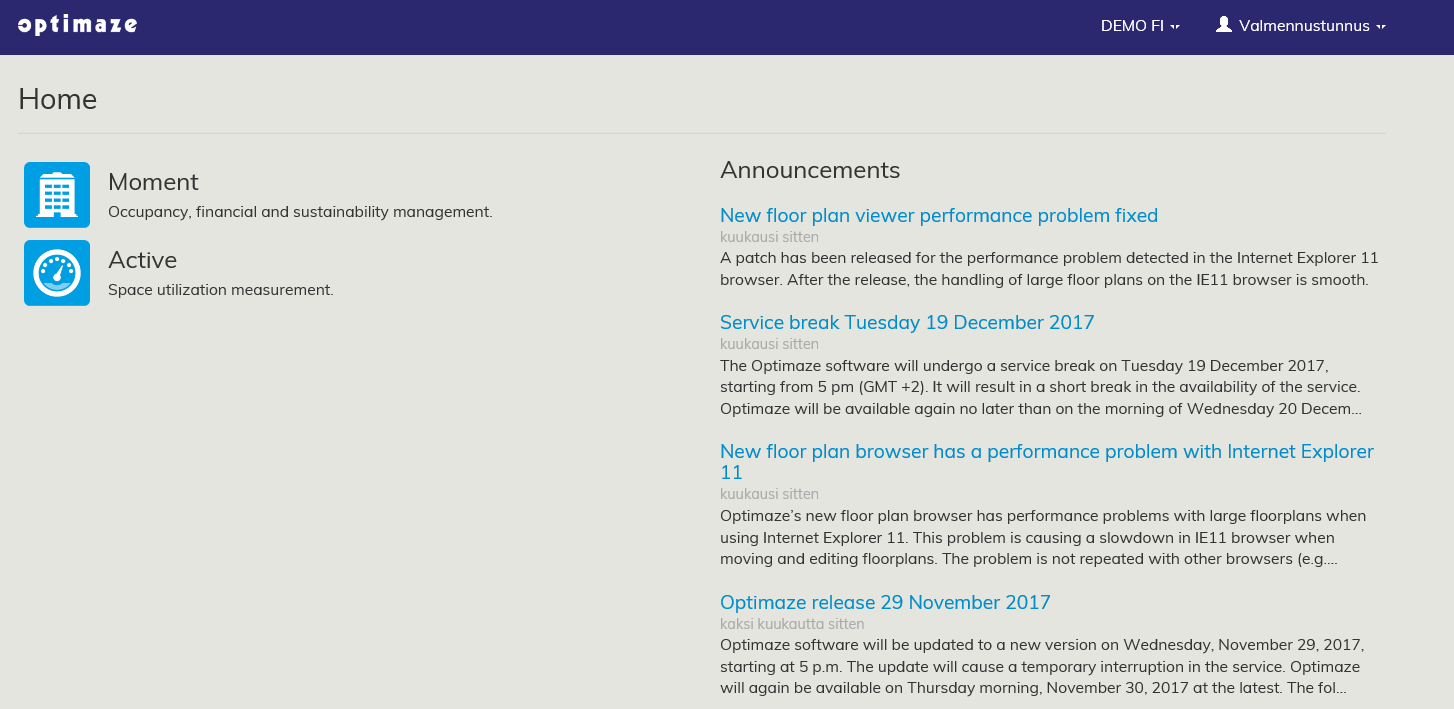Open 'Optimaze release 29 November 2017' announcement
The image size is (1454, 709).
coord(884,602)
